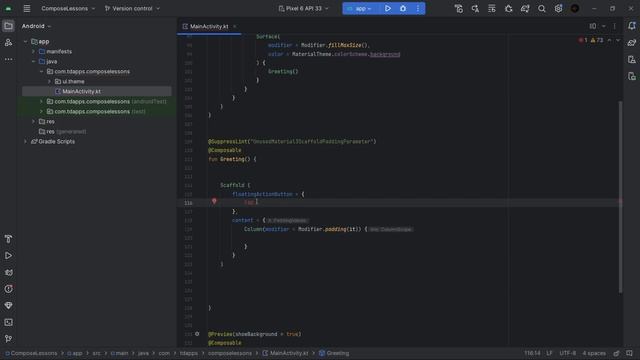
Task: Click the red error bulb in gutter
Action: (x=214, y=201)
